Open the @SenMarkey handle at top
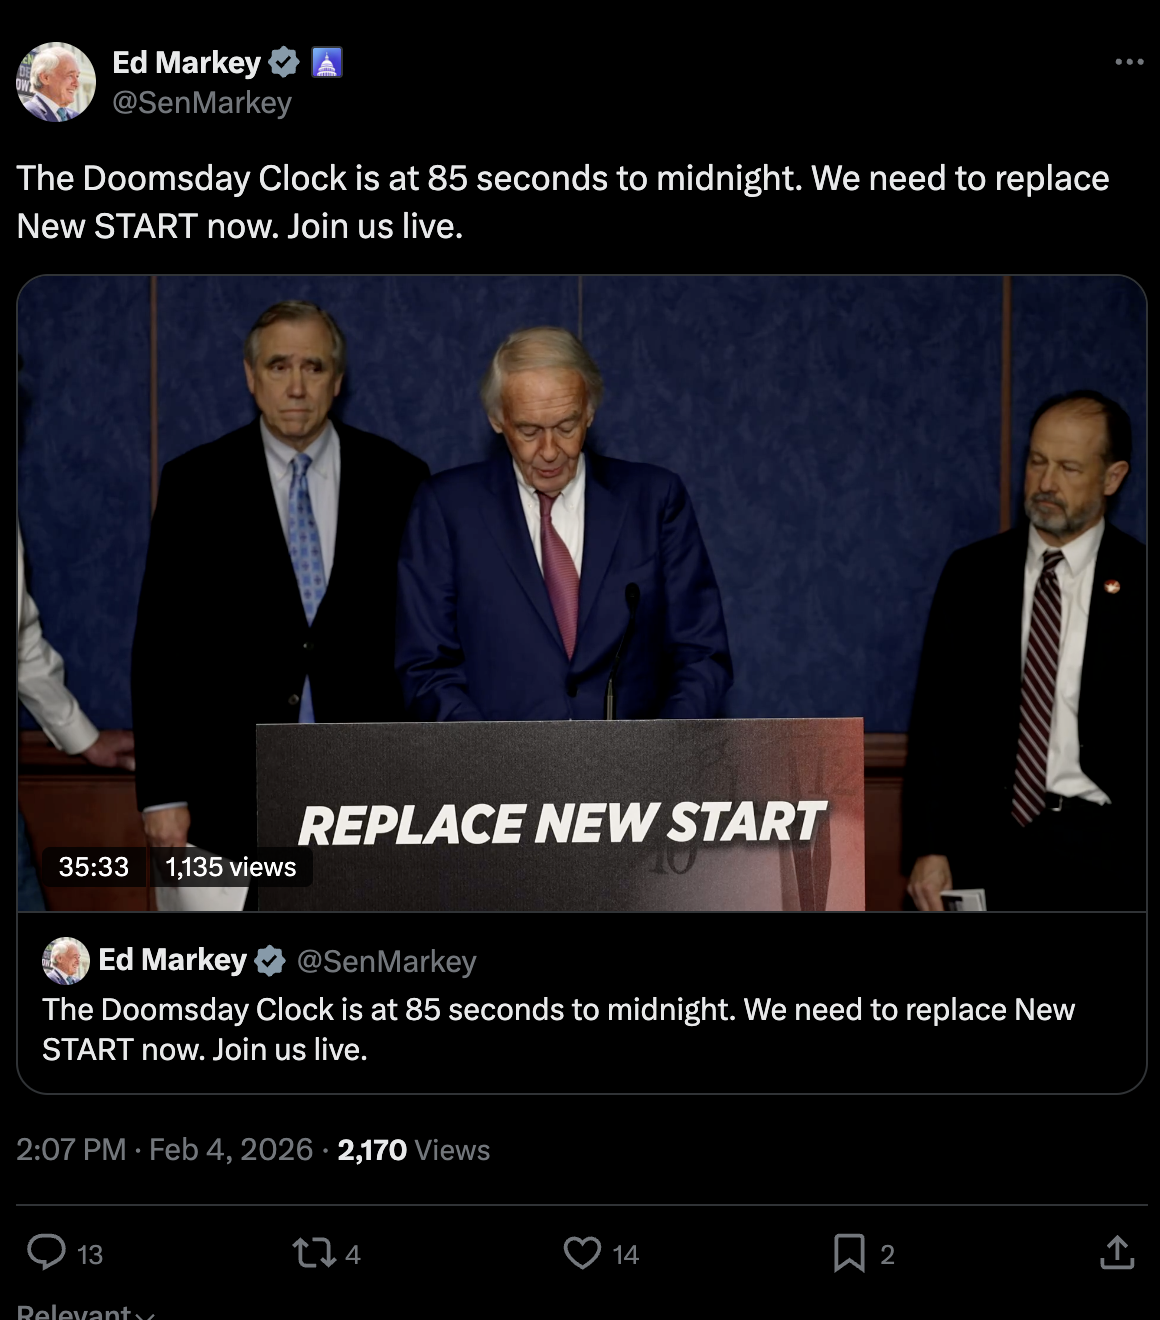 coord(202,103)
